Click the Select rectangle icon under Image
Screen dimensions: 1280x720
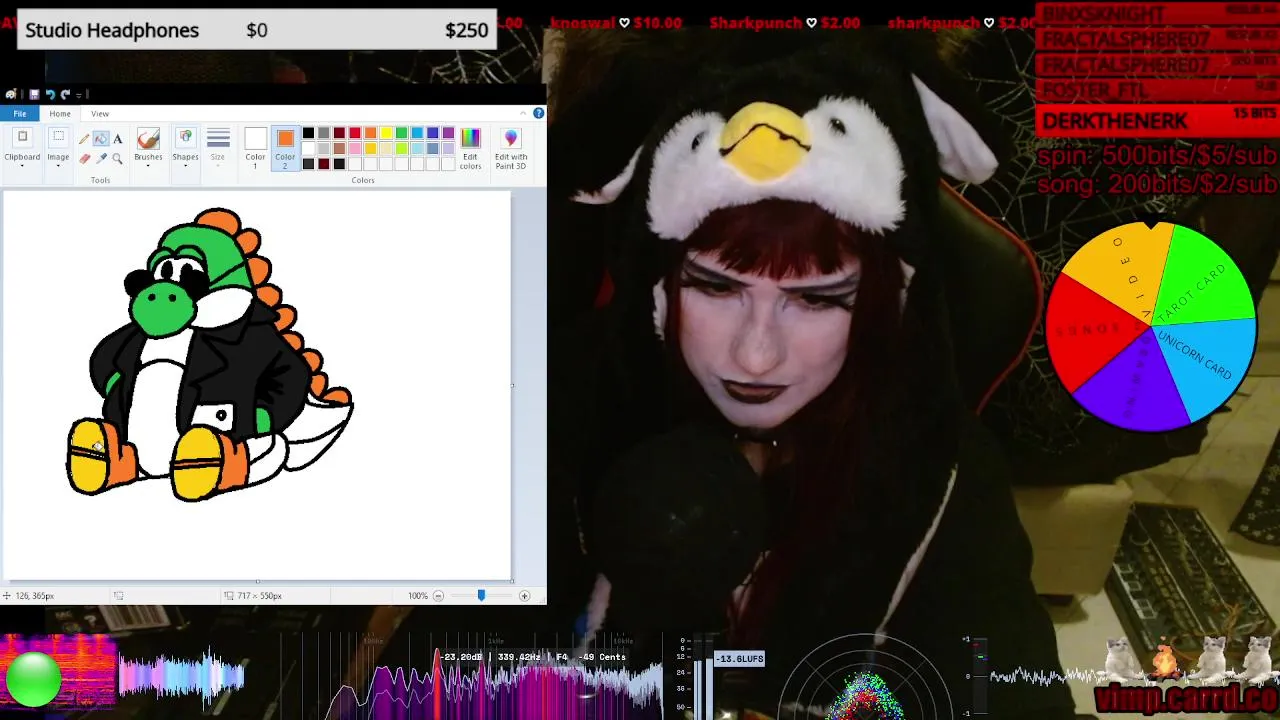(x=58, y=136)
